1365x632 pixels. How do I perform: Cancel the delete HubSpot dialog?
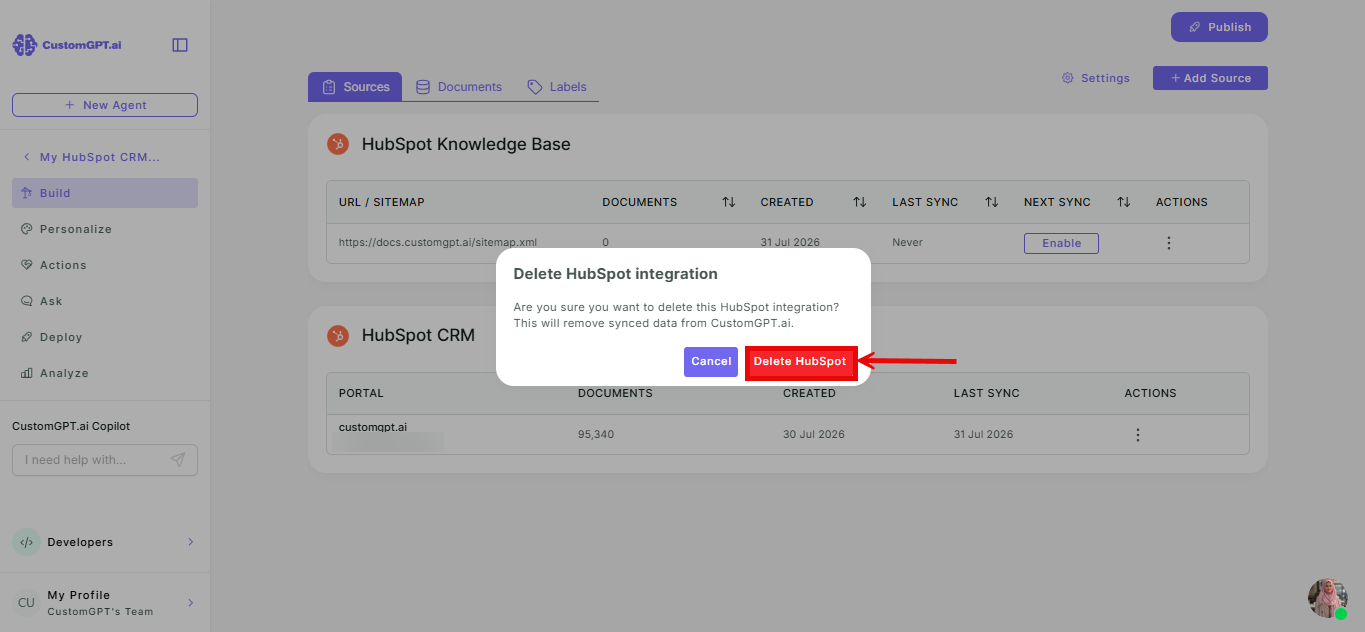[x=711, y=362]
